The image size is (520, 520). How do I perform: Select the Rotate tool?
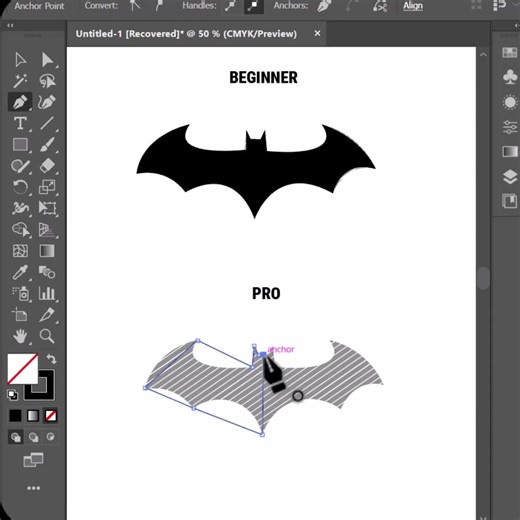click(x=20, y=187)
